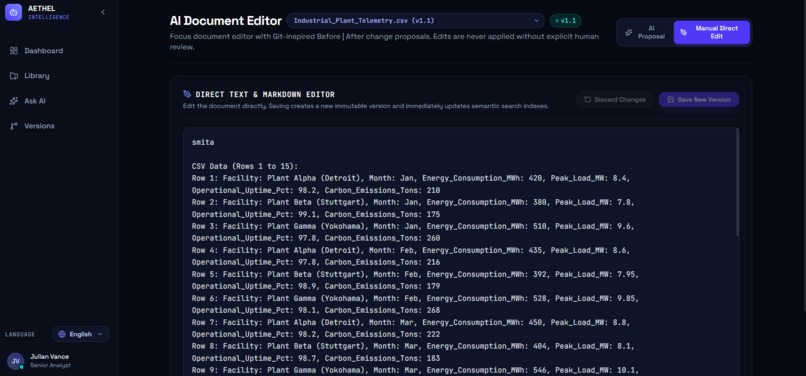The width and height of the screenshot is (806, 376).
Task: Collapse the sidebar with the chevron arrow
Action: tap(103, 12)
